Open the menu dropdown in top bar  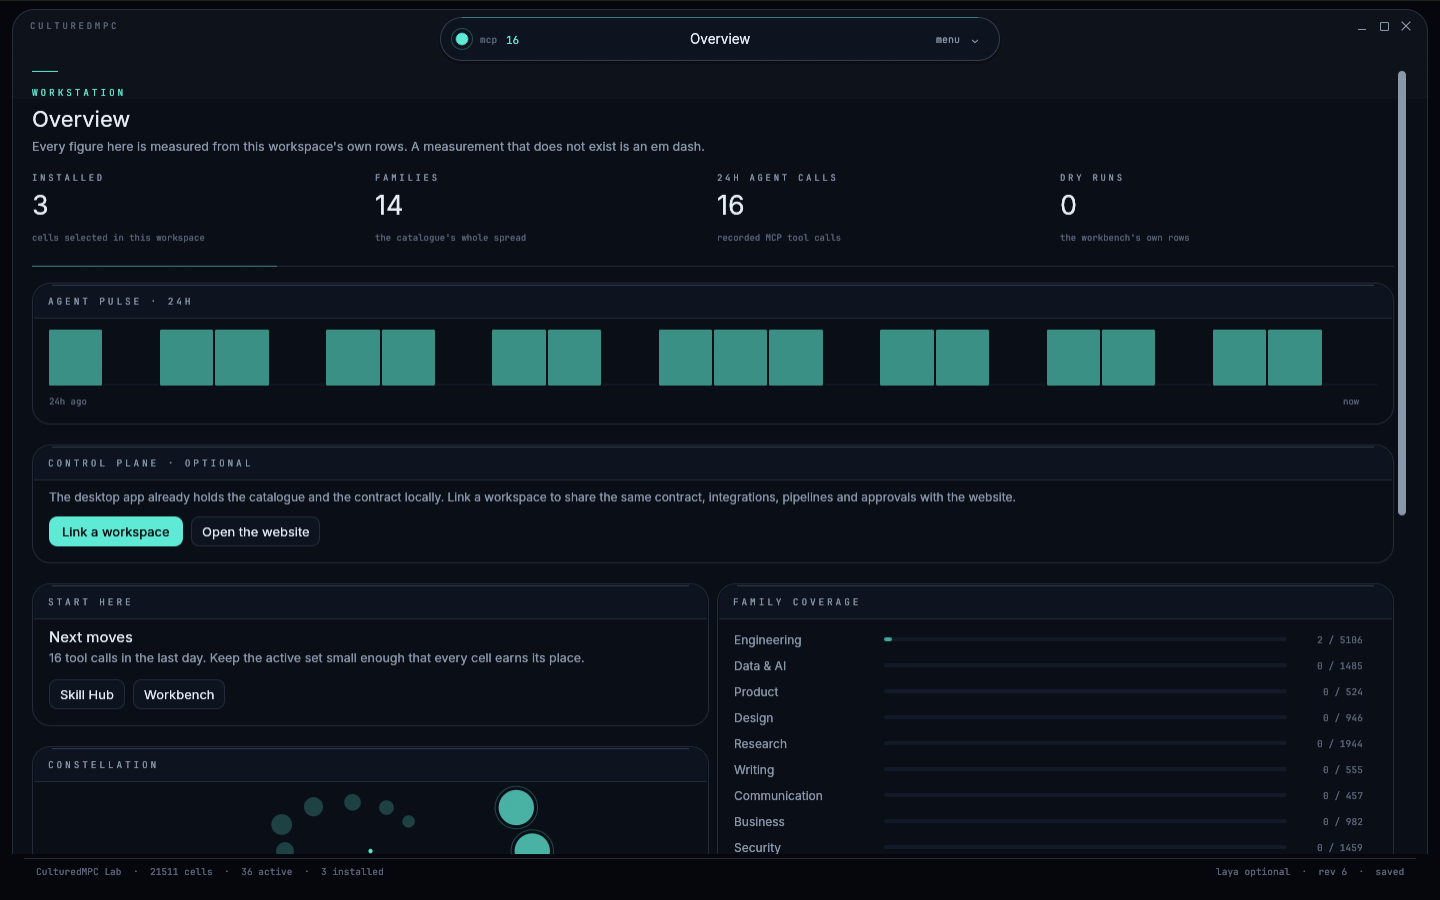tap(957, 40)
